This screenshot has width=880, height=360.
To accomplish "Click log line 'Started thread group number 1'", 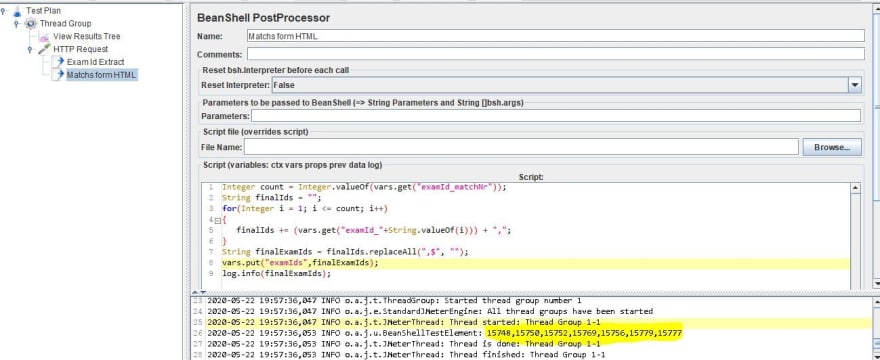I will pyautogui.click(x=395, y=300).
